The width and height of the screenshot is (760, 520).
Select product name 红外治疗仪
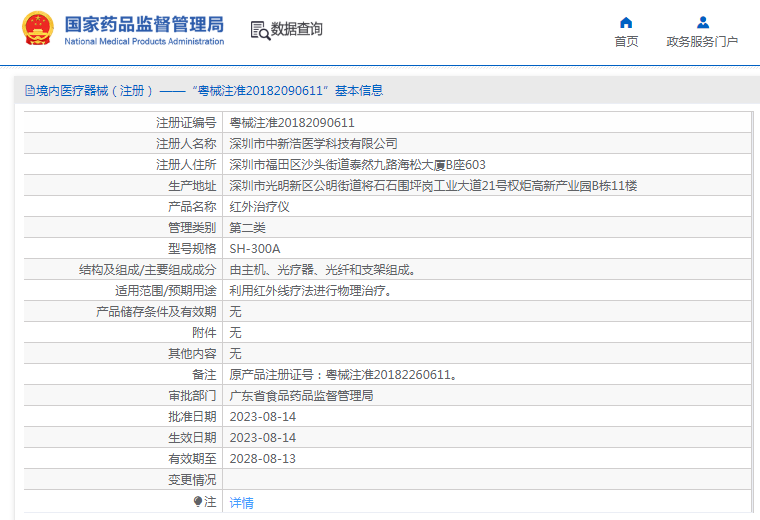[259, 207]
